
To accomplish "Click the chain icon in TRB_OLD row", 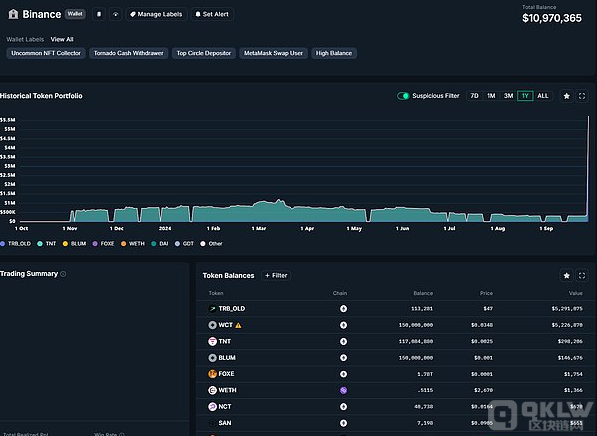I will [343, 309].
